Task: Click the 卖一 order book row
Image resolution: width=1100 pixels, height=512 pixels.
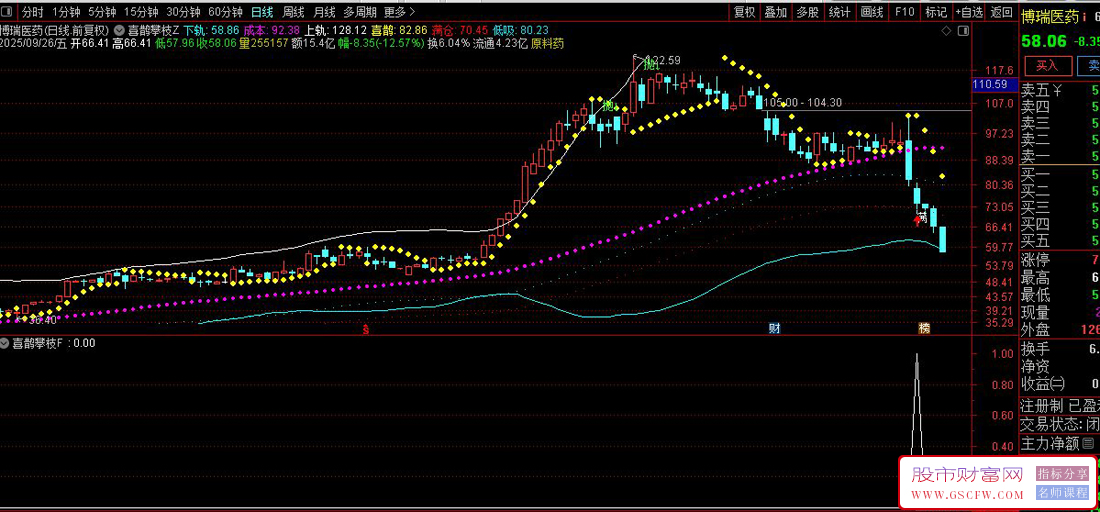Action: (x=1060, y=156)
